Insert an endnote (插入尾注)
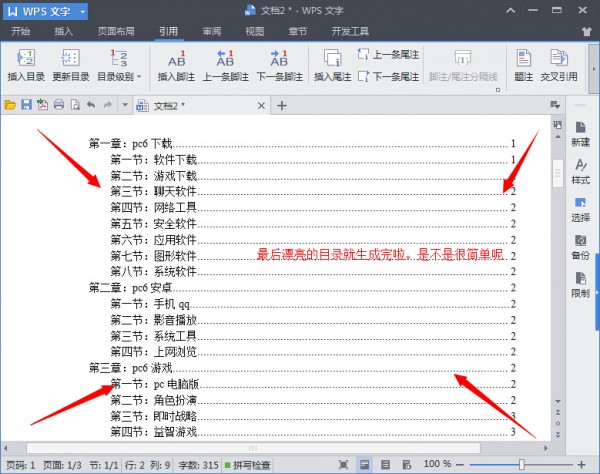600x474 pixels. click(333, 65)
